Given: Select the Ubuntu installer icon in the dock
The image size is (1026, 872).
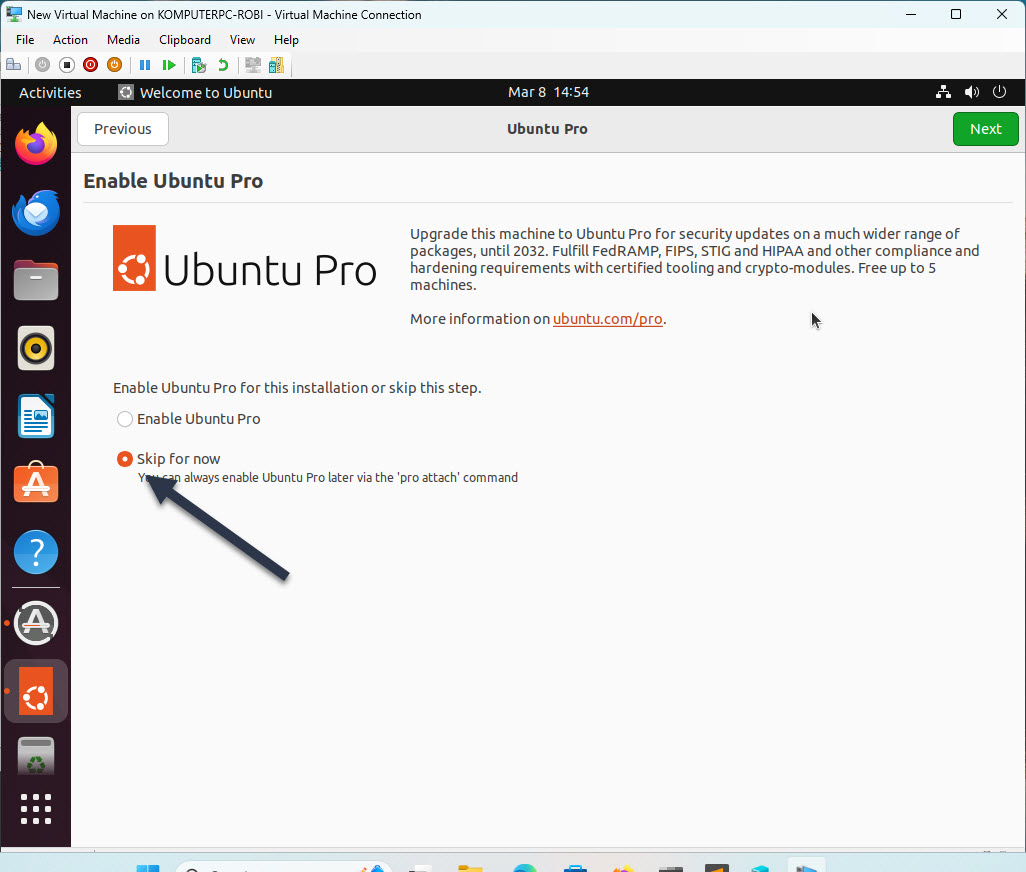Looking at the screenshot, I should (36, 690).
